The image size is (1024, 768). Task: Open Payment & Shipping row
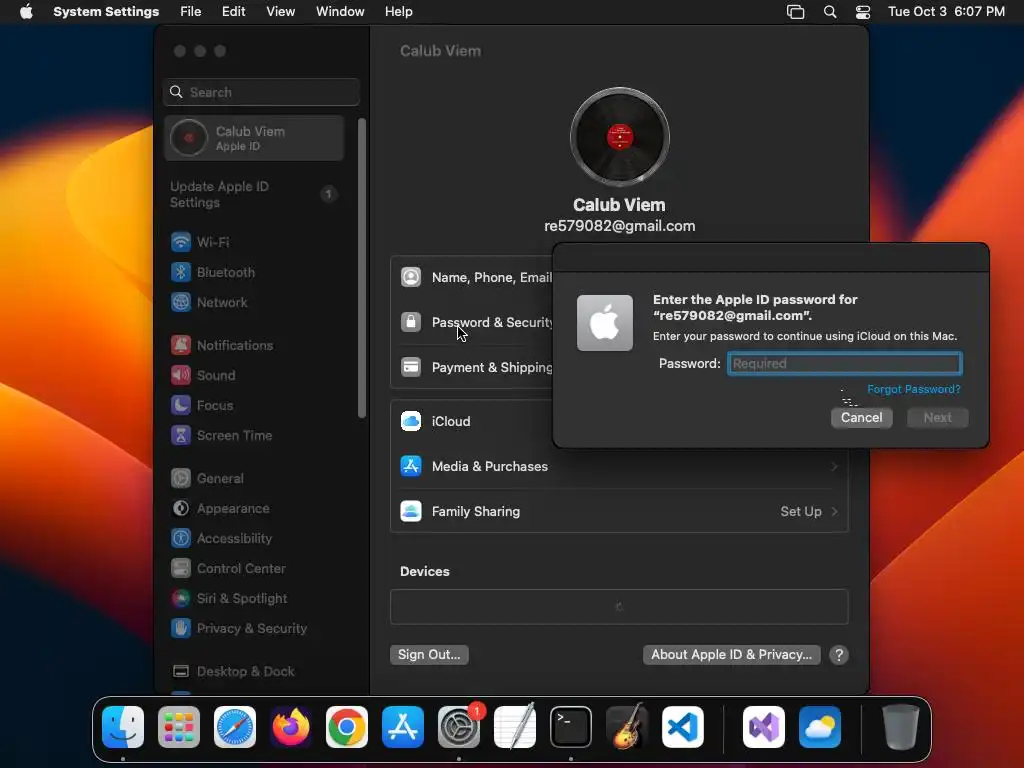tap(472, 368)
